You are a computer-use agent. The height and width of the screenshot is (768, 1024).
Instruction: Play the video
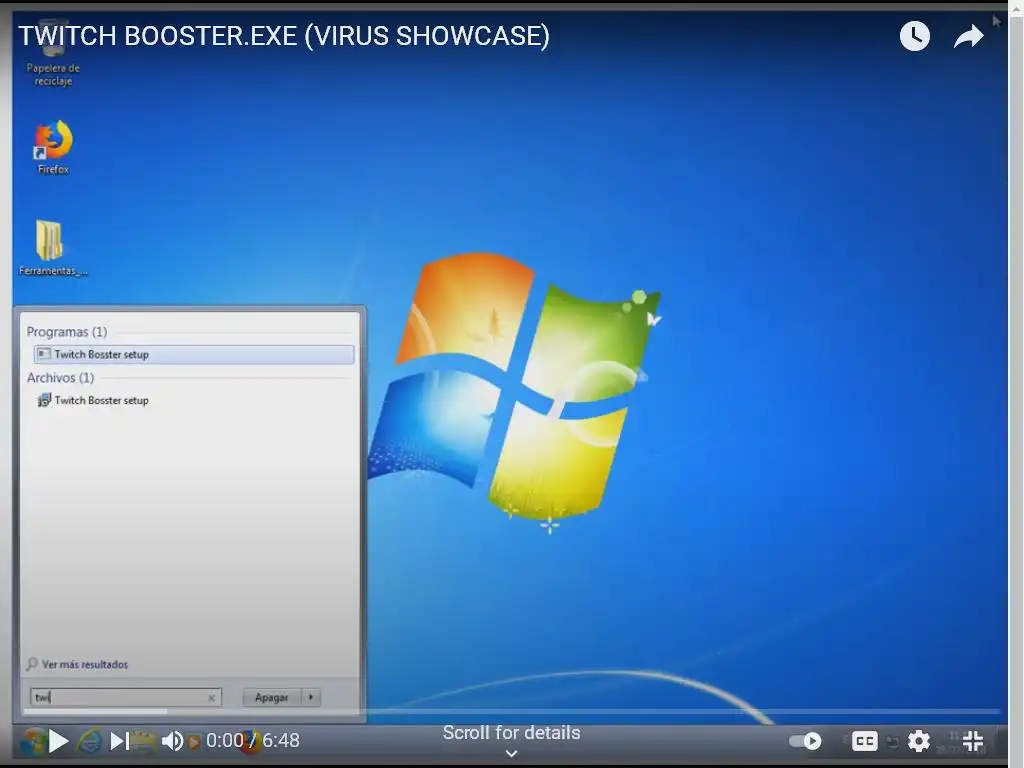pyautogui.click(x=58, y=741)
